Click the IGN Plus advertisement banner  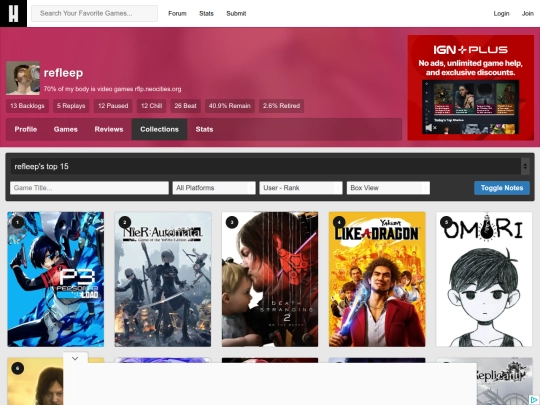(x=471, y=87)
